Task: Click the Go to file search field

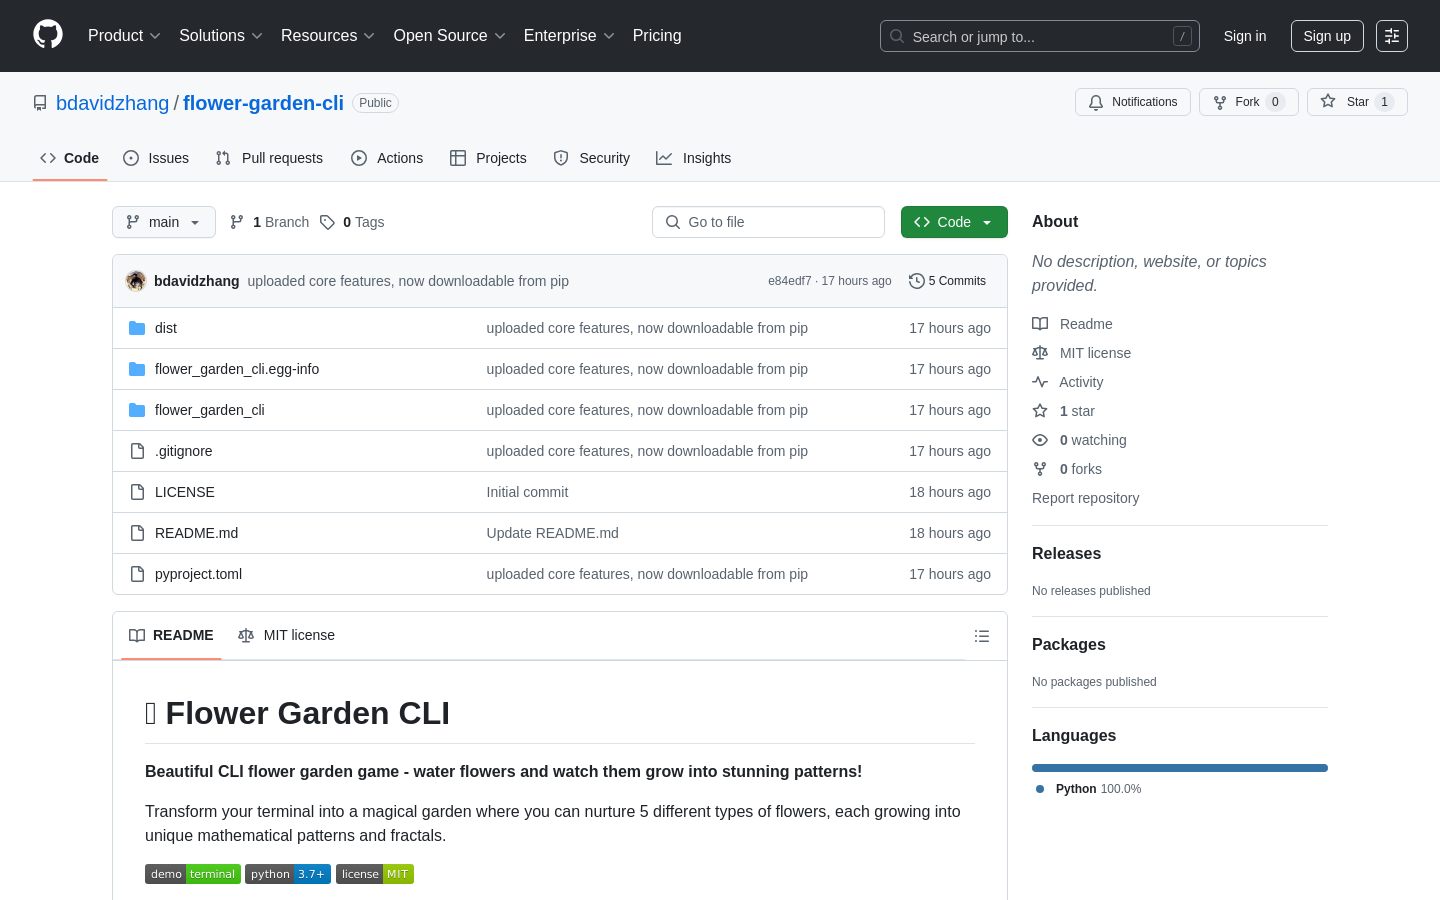Action: coord(768,222)
